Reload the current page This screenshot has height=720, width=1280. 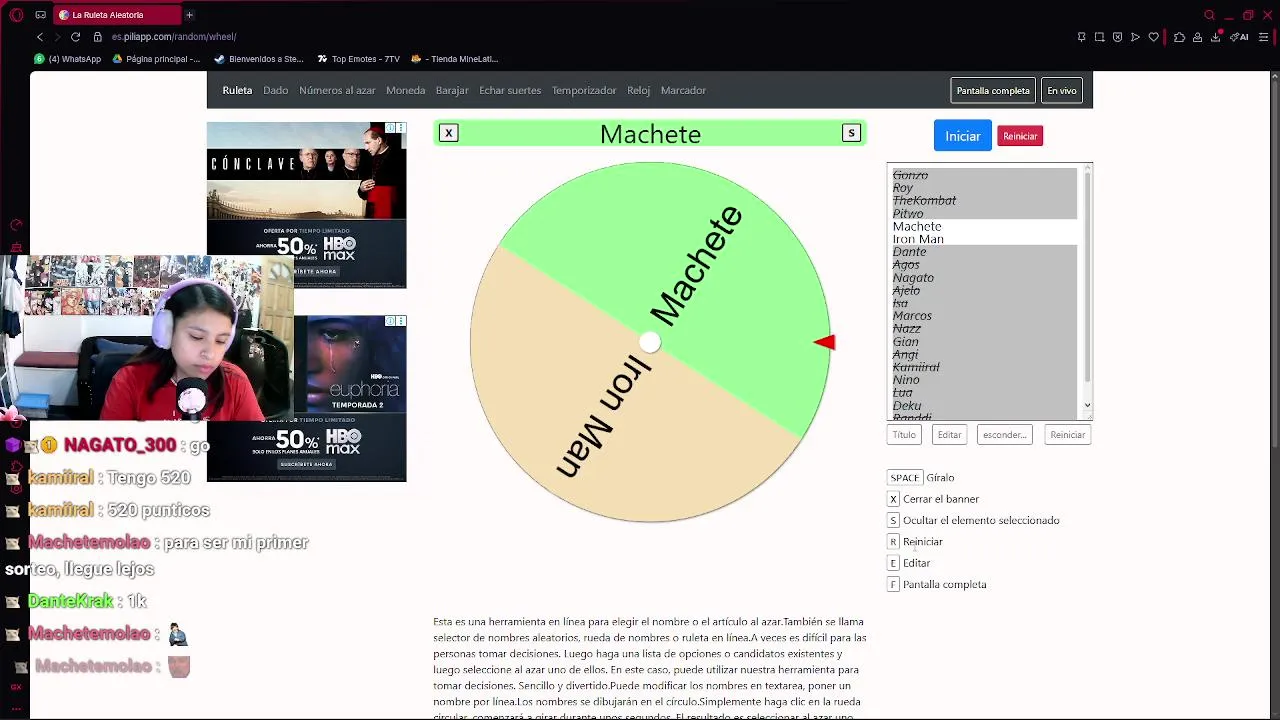(x=75, y=37)
